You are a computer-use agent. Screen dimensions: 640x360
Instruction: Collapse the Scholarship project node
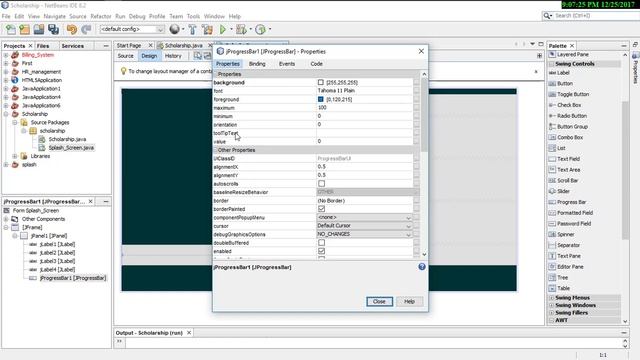coord(6,114)
